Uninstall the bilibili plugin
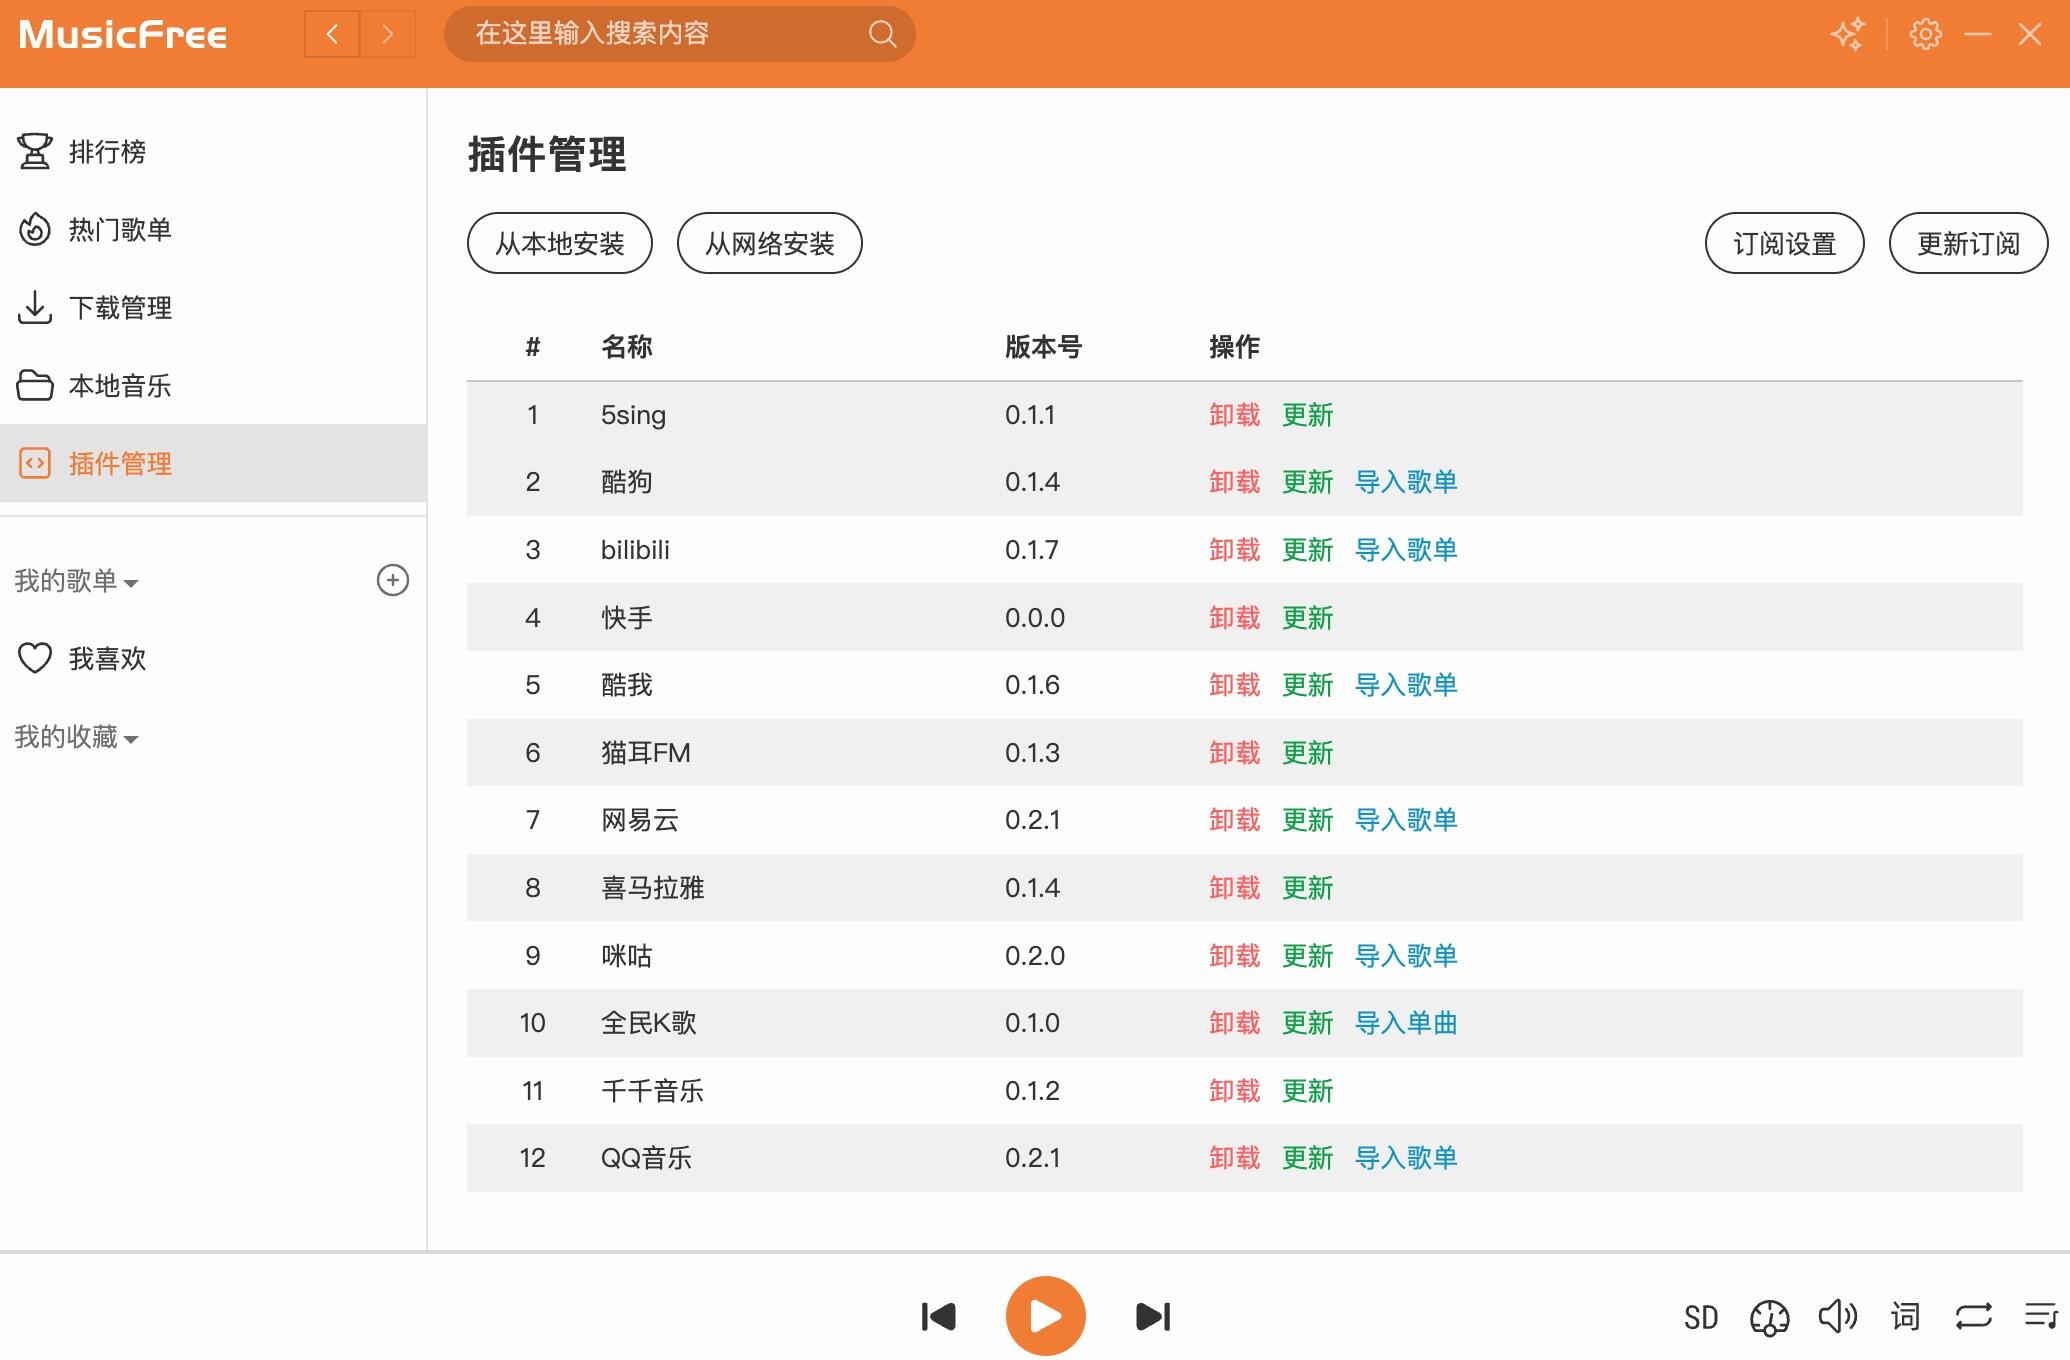The width and height of the screenshot is (2070, 1360). coord(1235,550)
